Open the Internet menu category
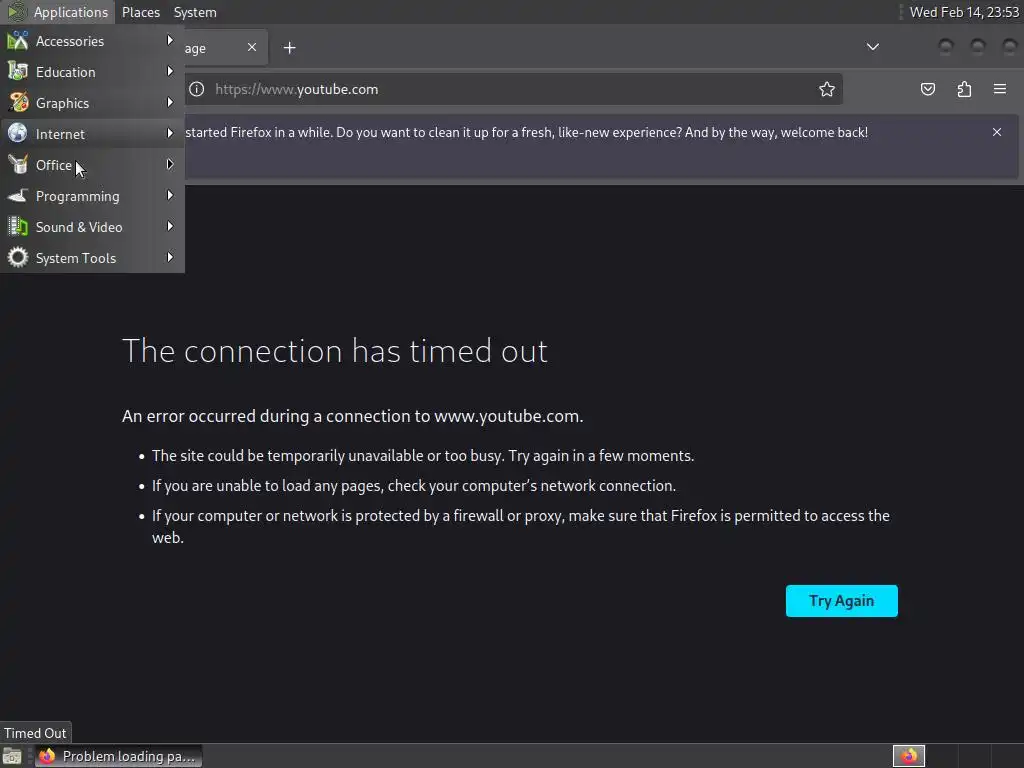Screen dimensions: 1024x768 (92, 134)
